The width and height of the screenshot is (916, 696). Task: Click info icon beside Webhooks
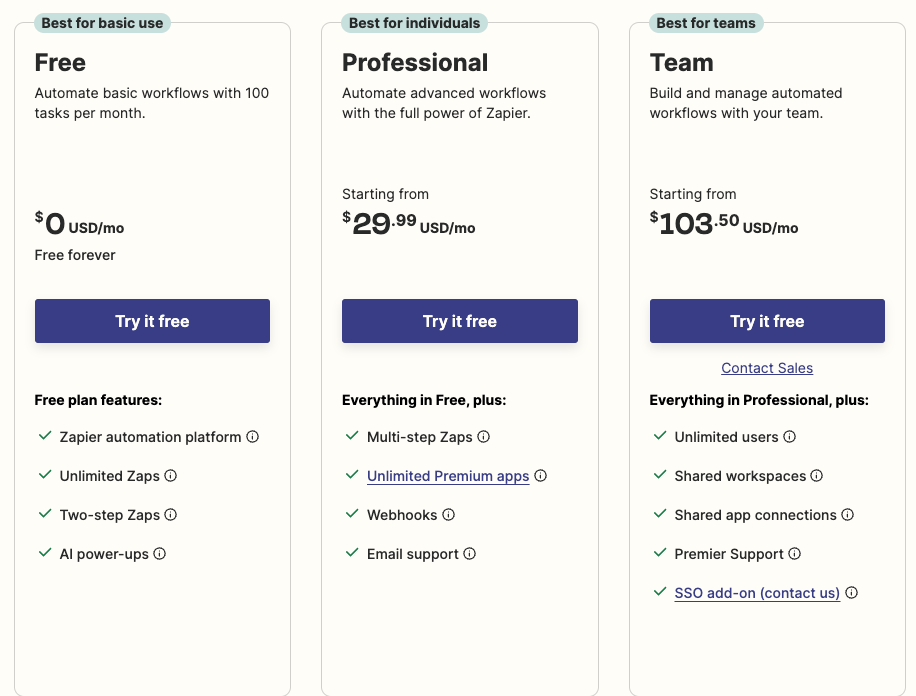click(449, 515)
